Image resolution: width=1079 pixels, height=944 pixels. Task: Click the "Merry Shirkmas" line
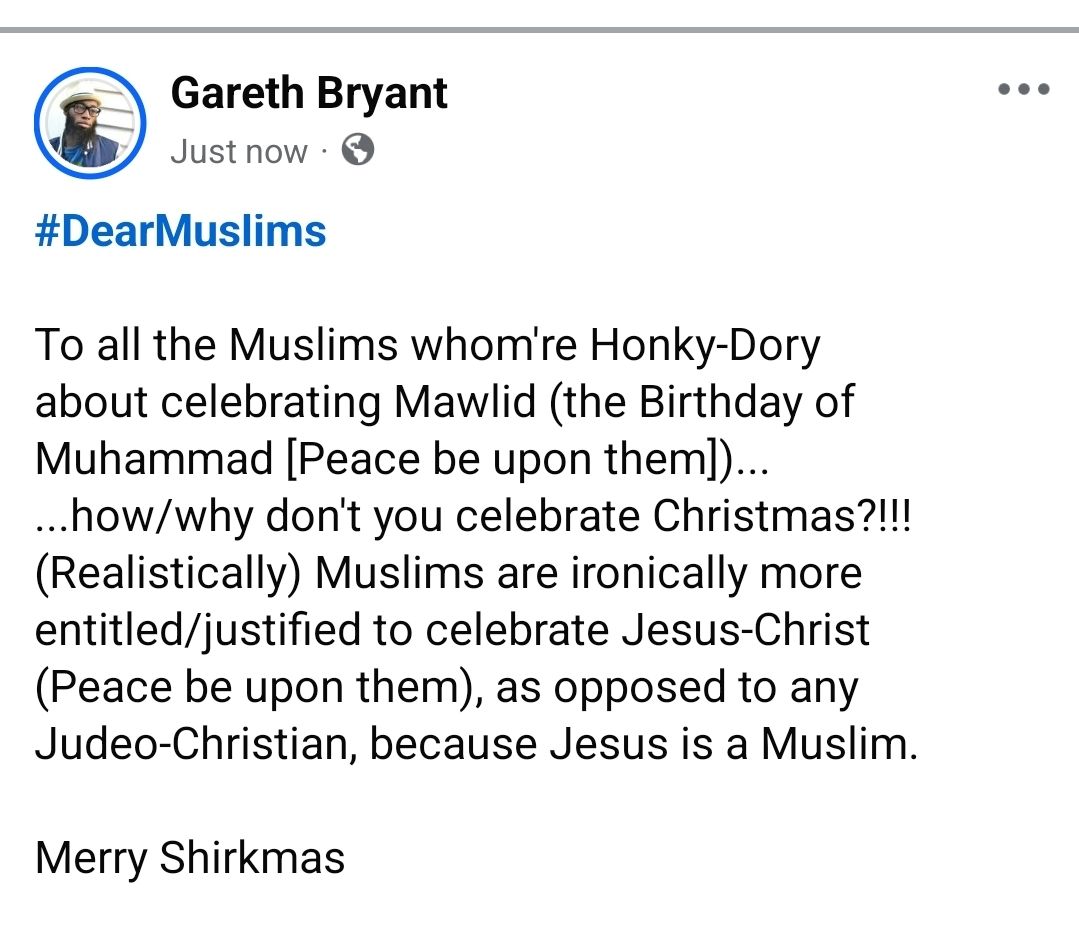coord(190,858)
